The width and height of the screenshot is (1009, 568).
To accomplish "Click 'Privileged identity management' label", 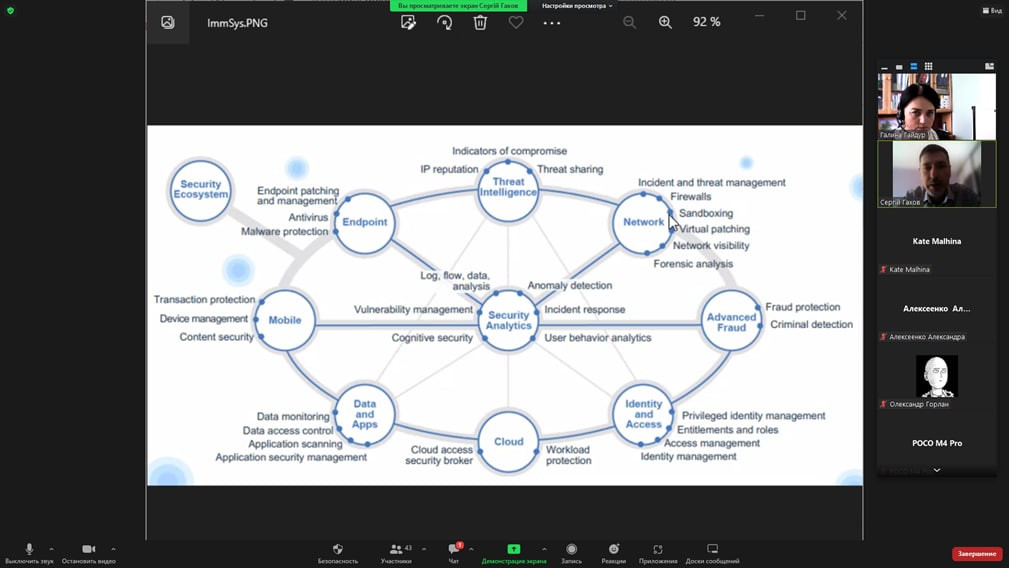I will click(754, 416).
